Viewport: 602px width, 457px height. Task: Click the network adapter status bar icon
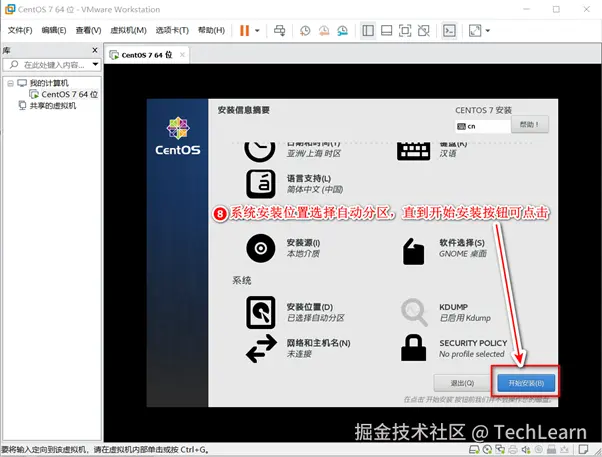(x=500, y=449)
